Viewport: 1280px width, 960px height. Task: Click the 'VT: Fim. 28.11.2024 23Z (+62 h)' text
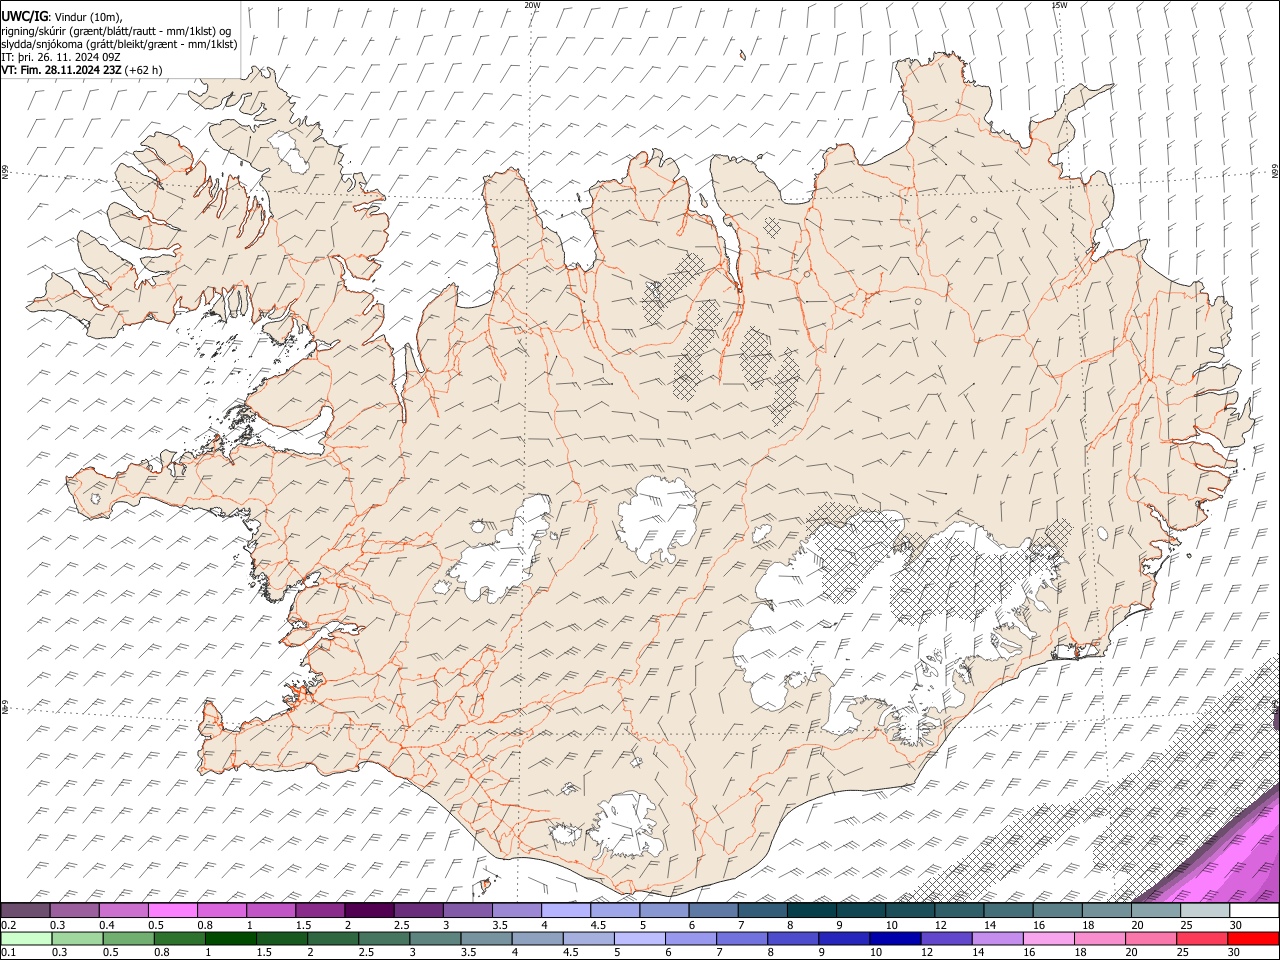pos(82,70)
